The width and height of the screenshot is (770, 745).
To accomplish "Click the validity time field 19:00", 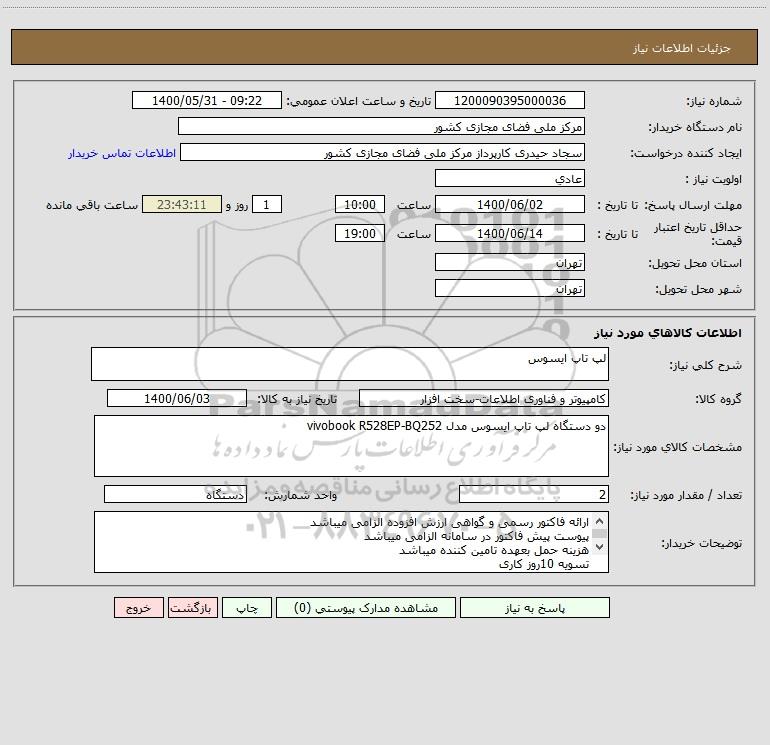I will 359,233.
